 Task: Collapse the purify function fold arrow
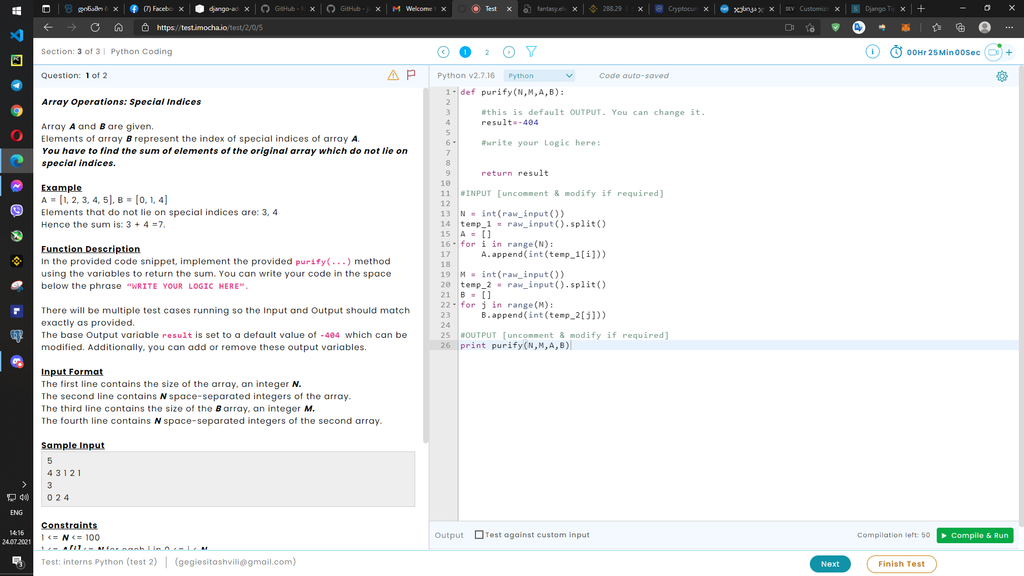pyautogui.click(x=455, y=92)
